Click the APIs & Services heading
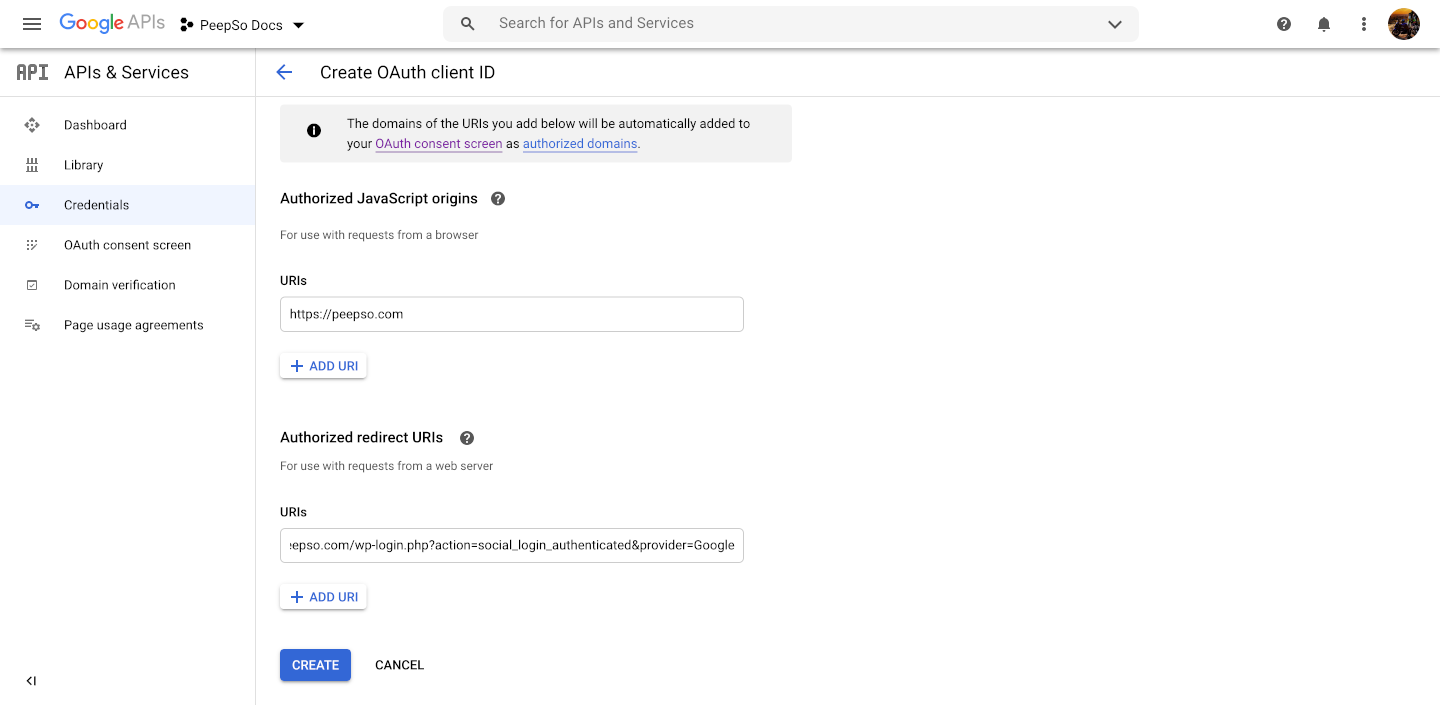This screenshot has width=1440, height=705. [x=126, y=72]
